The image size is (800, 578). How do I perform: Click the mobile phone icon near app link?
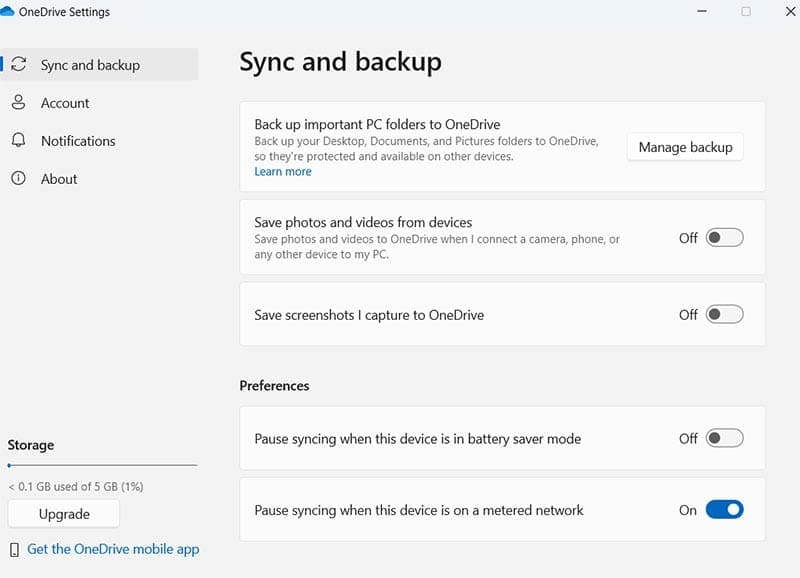tap(14, 549)
